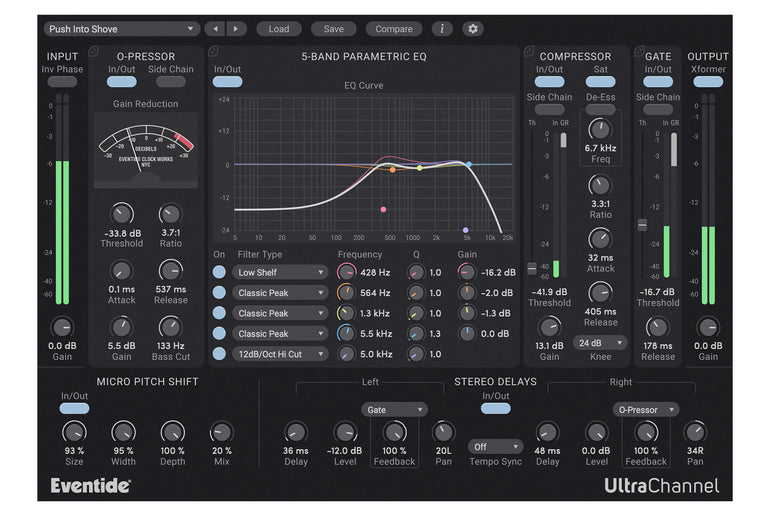
Task: Click the Compare button
Action: [394, 29]
